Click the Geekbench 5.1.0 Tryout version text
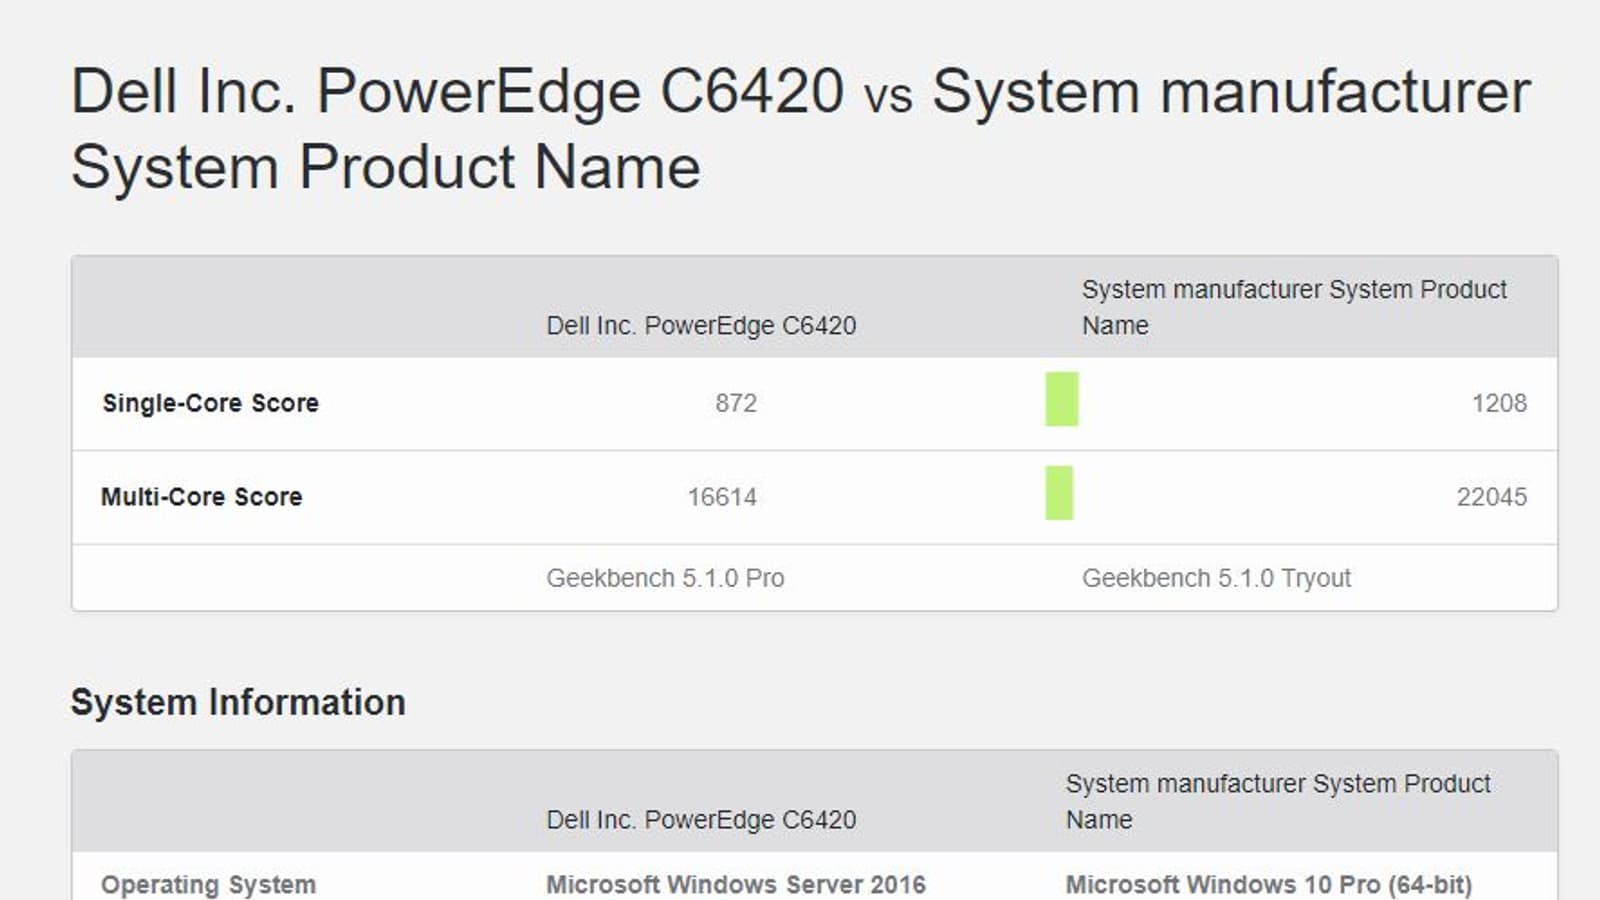This screenshot has width=1600, height=900. point(1216,578)
